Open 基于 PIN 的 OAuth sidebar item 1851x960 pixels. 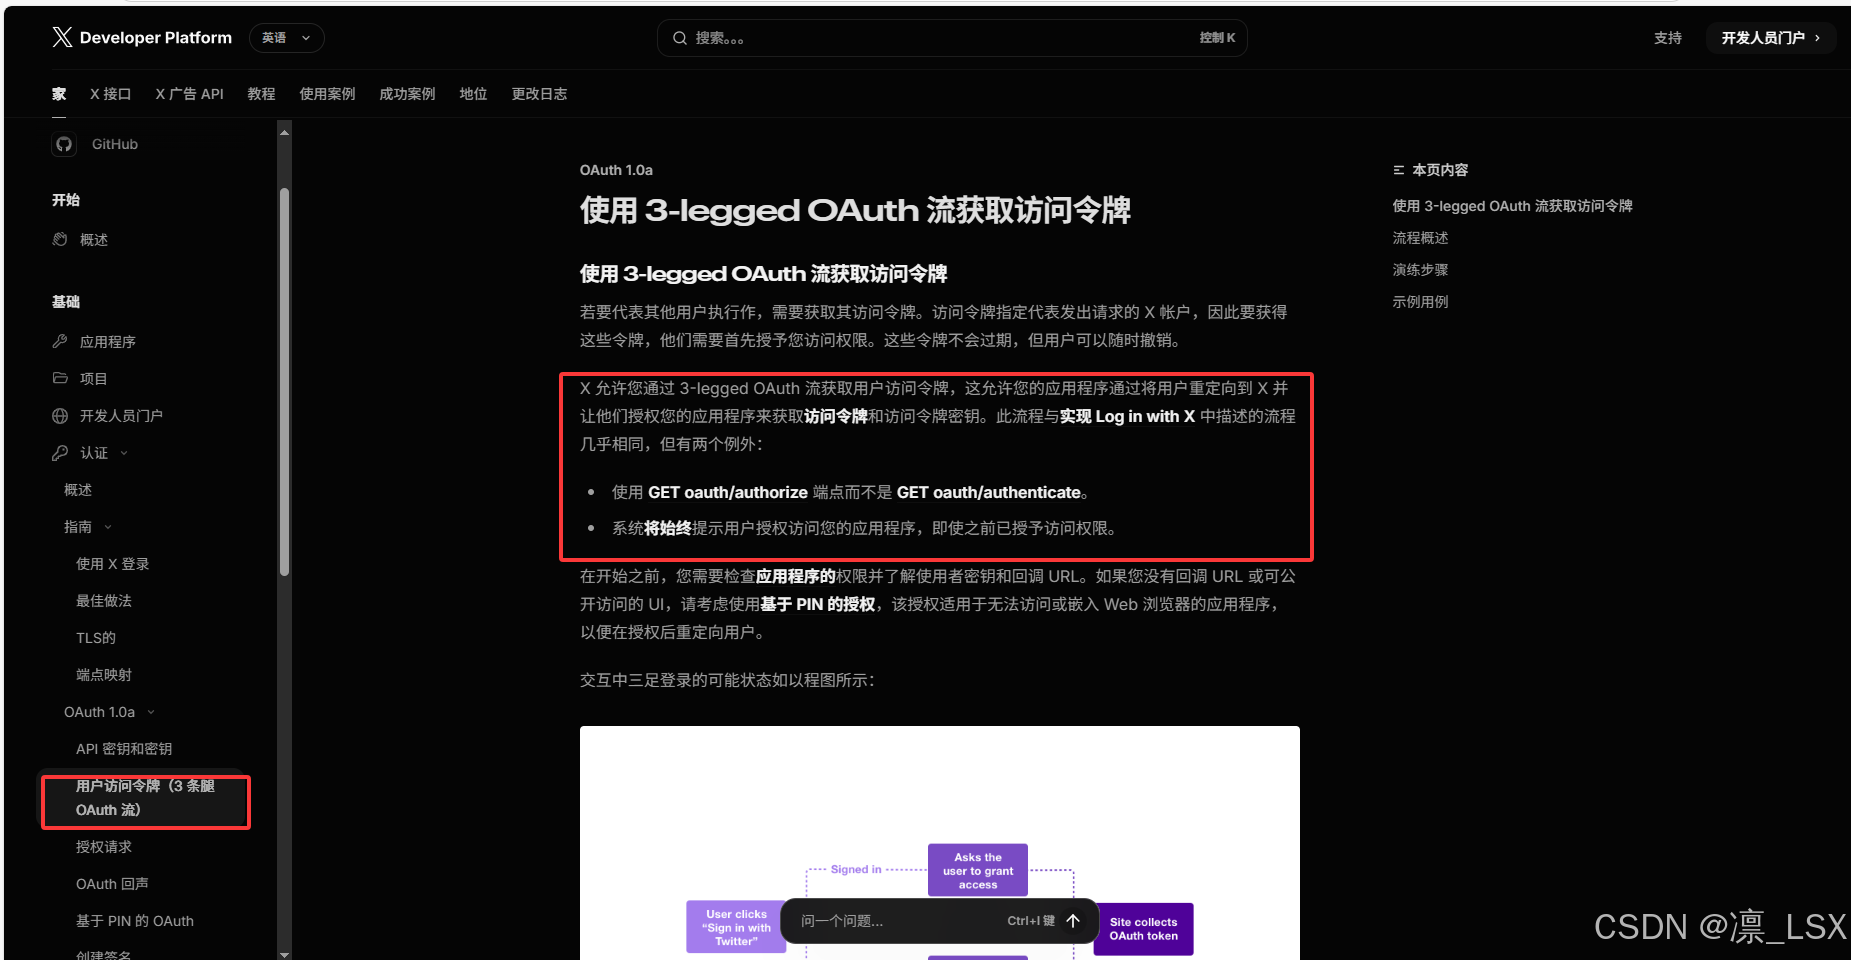(x=135, y=921)
